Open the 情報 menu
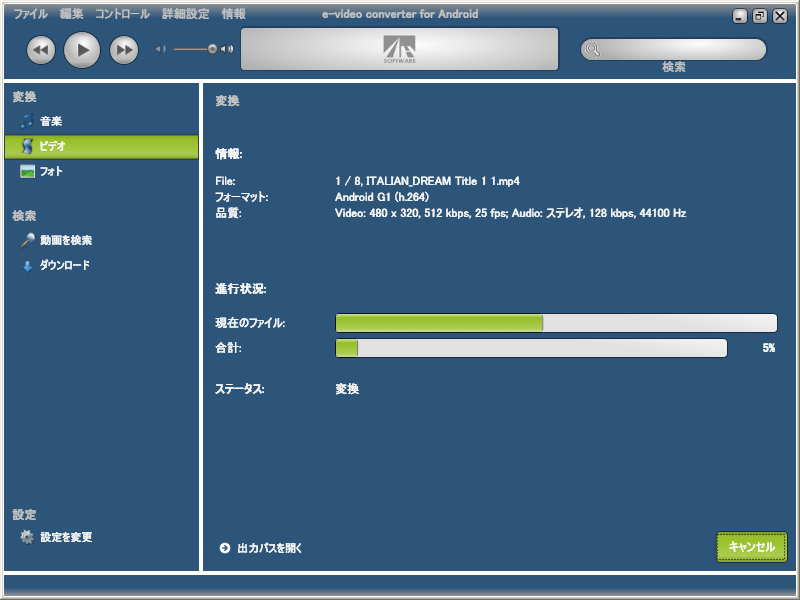Viewport: 800px width, 600px height. (234, 14)
